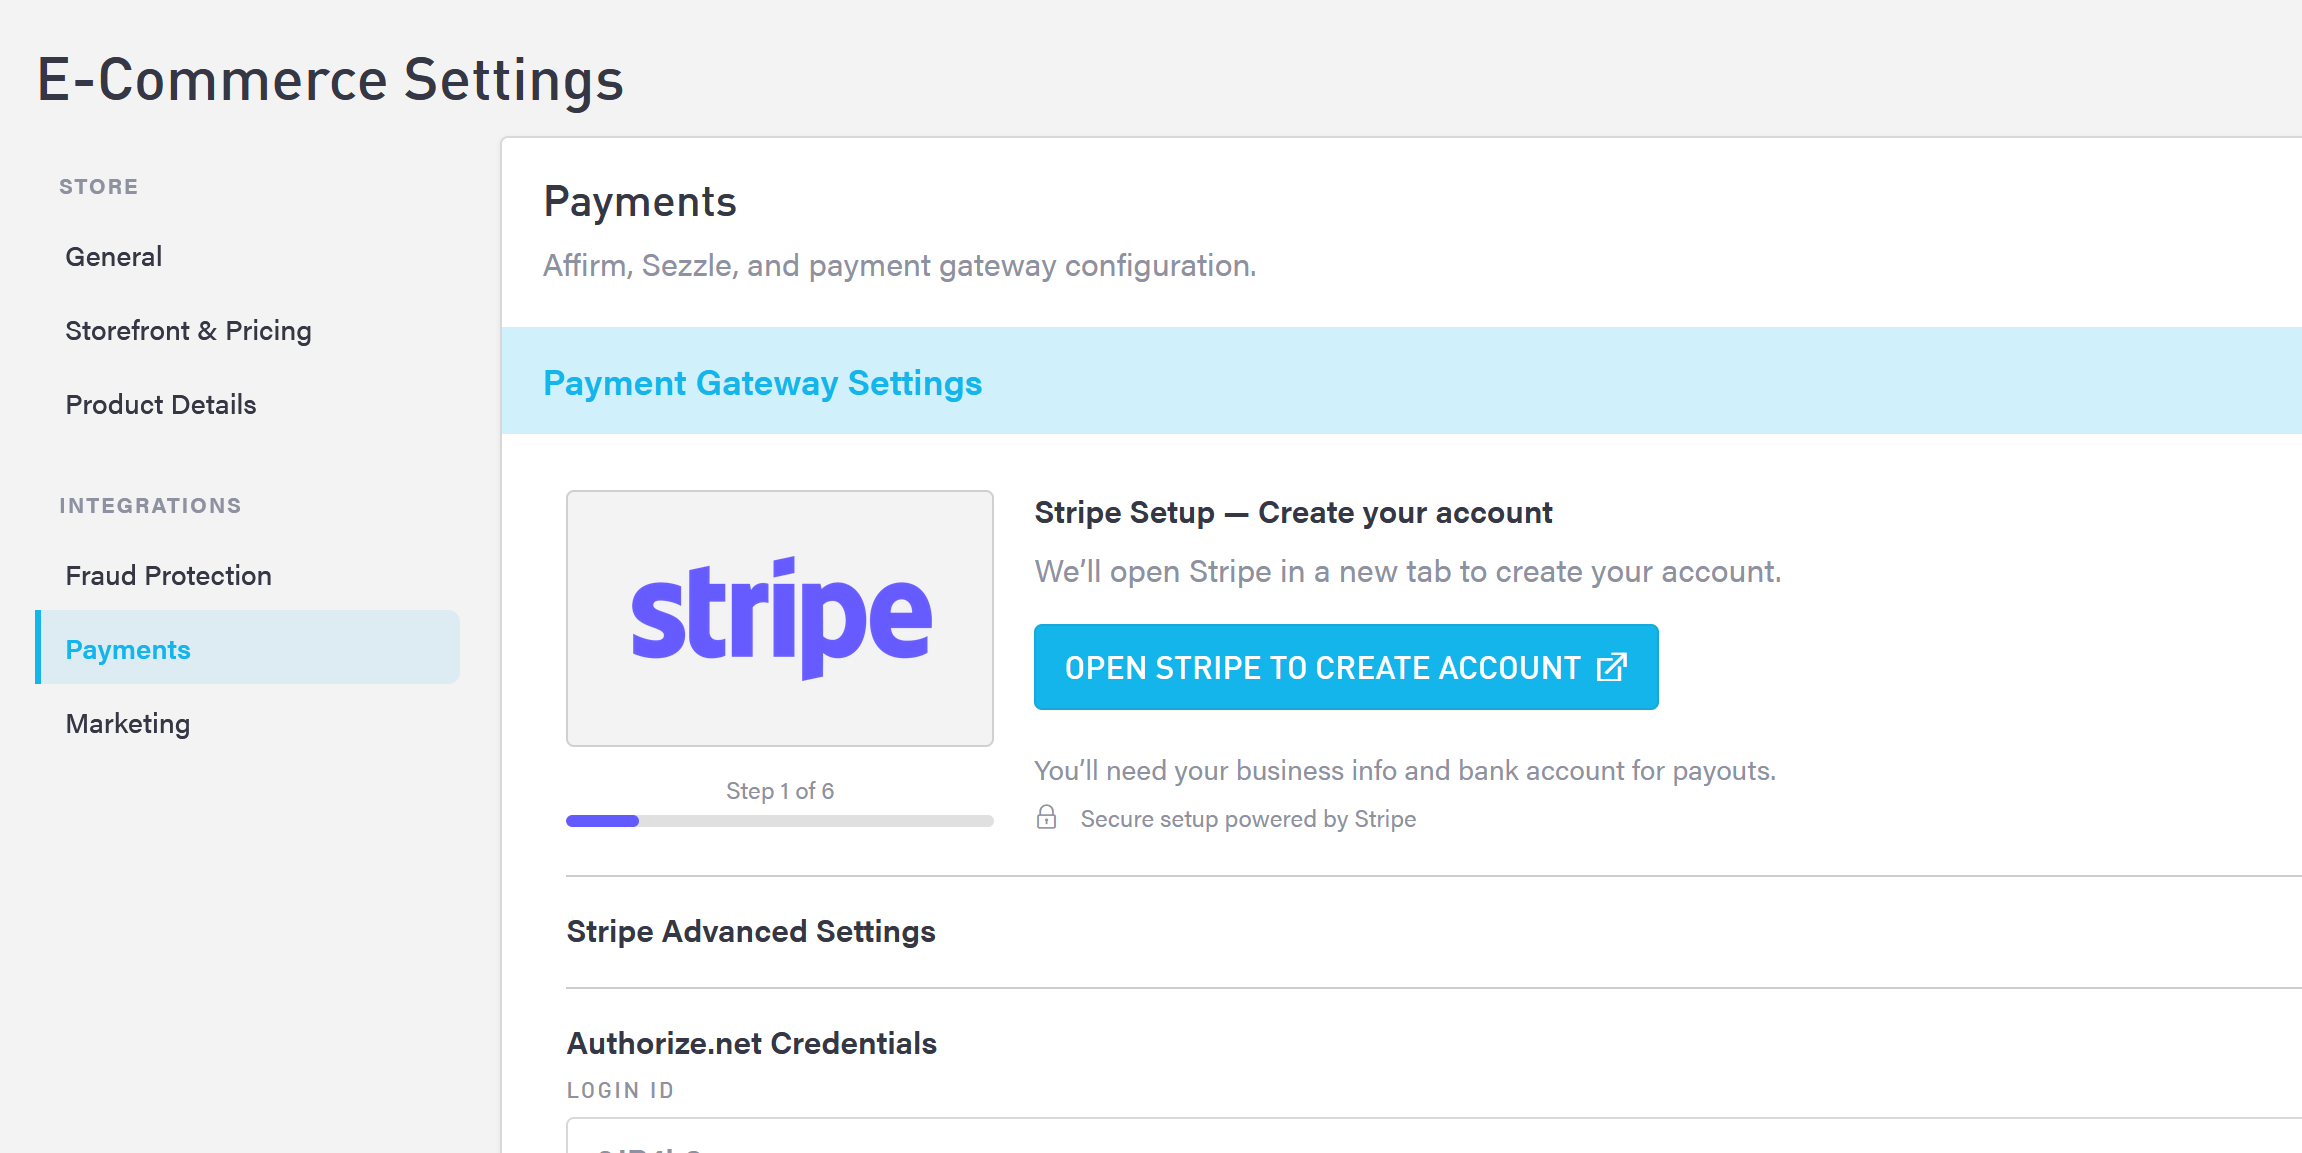Click the external-link icon on the Stripe button
2302x1153 pixels.
pyautogui.click(x=1611, y=667)
